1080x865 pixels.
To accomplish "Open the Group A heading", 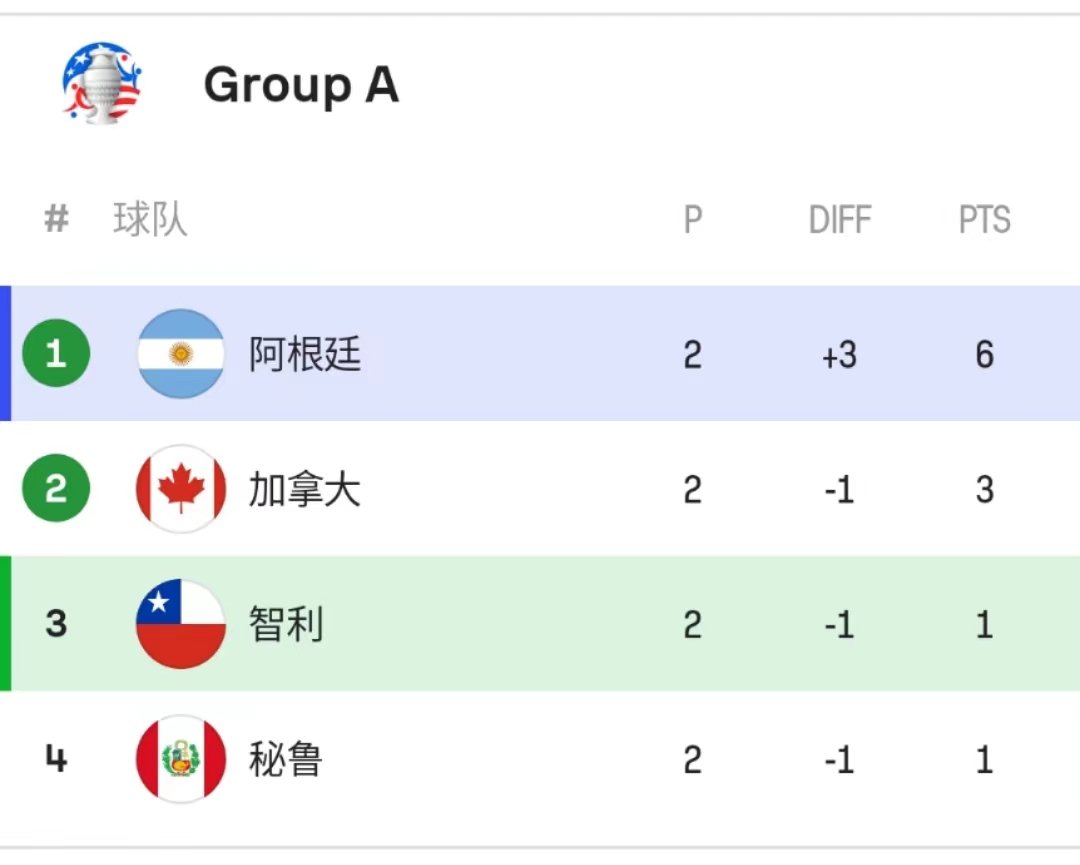I will (301, 86).
